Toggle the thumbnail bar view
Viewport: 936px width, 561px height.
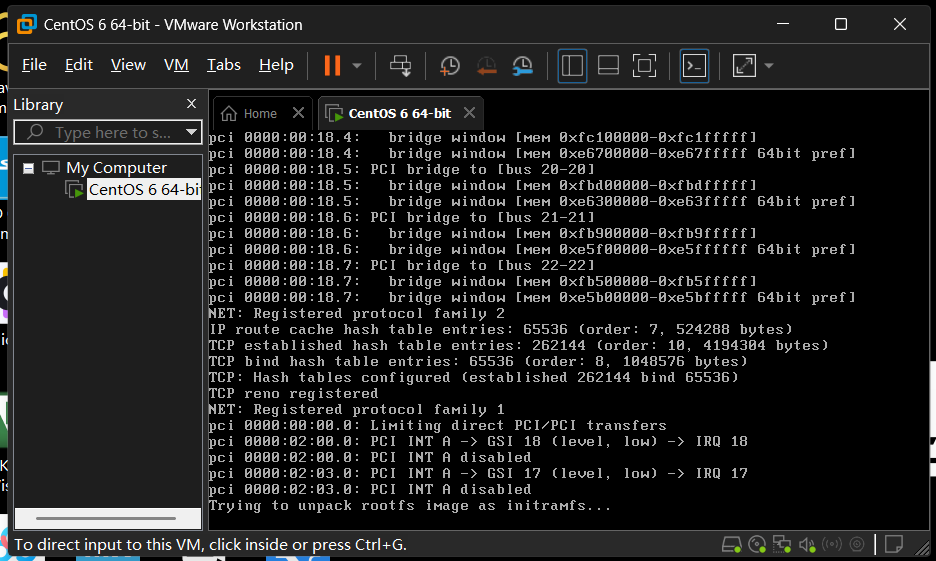608,66
